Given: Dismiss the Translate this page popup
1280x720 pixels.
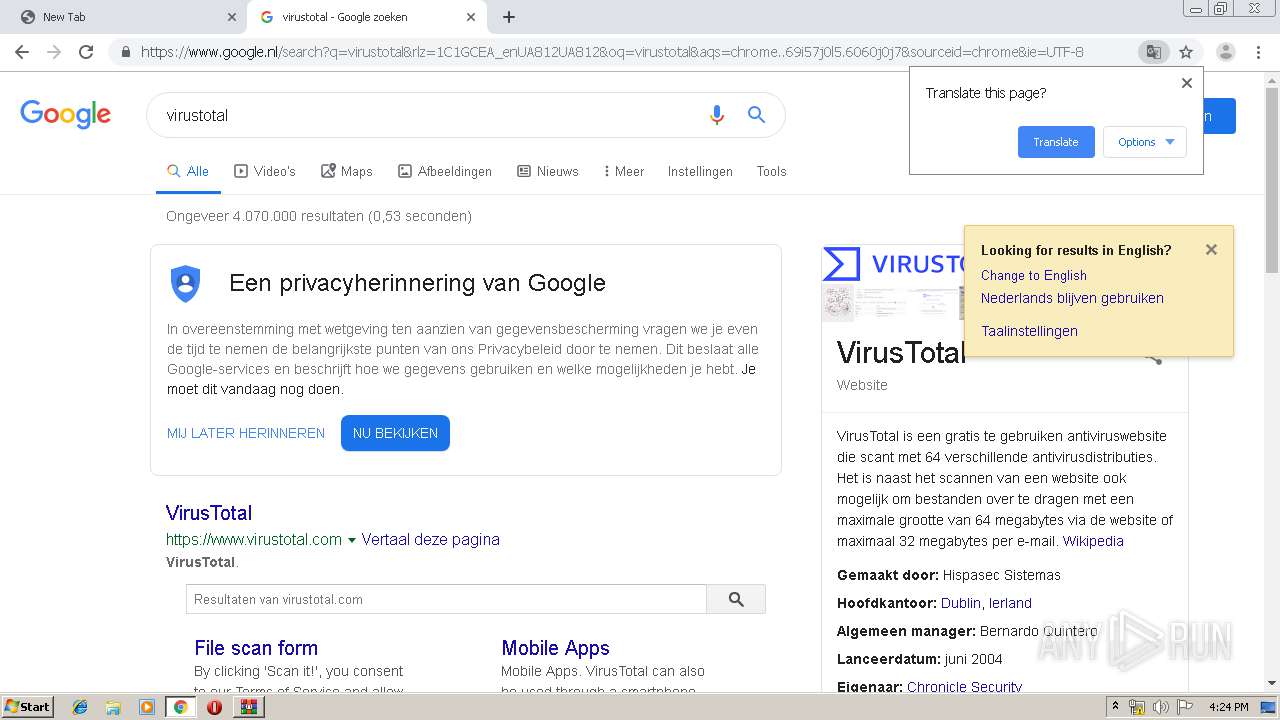Looking at the screenshot, I should point(1187,83).
